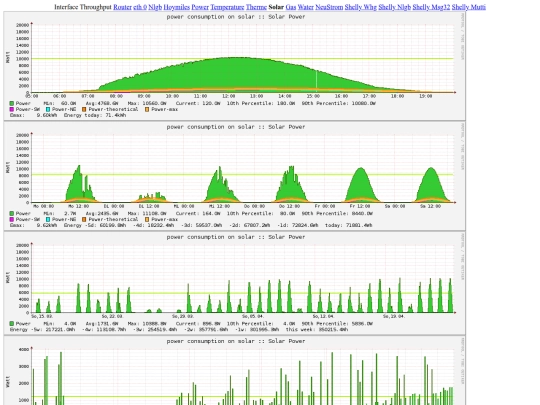The image size is (540, 405).
Task: Open the Therme link
Action: point(256,7)
